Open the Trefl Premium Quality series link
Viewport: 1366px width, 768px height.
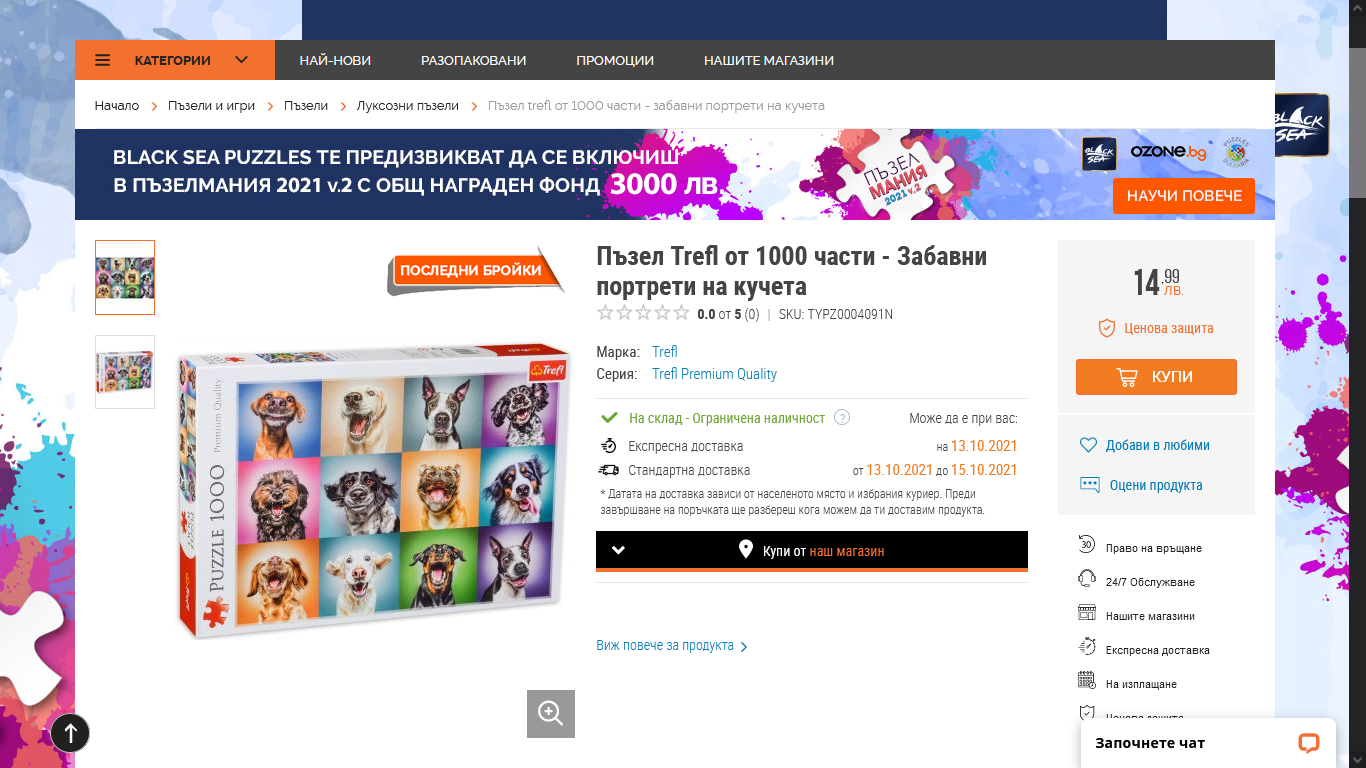714,374
